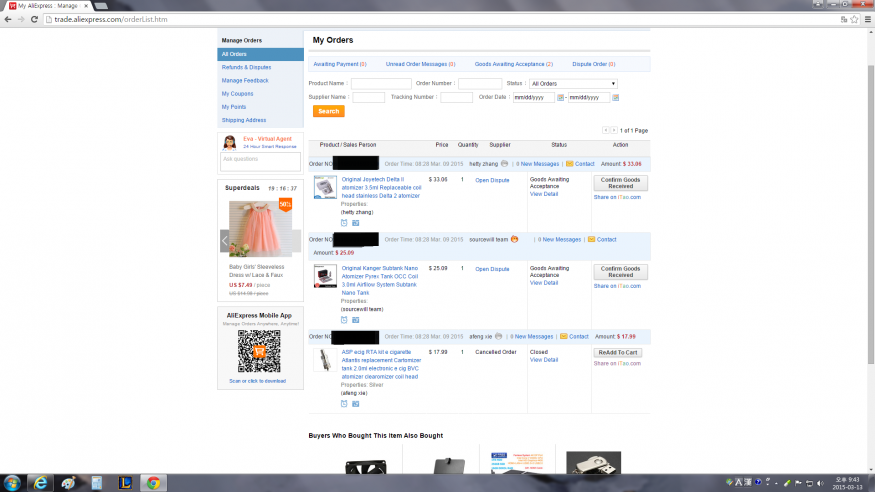This screenshot has height=492, width=875.
Task: Click previous page arrow in order pagination
Action: tap(605, 130)
